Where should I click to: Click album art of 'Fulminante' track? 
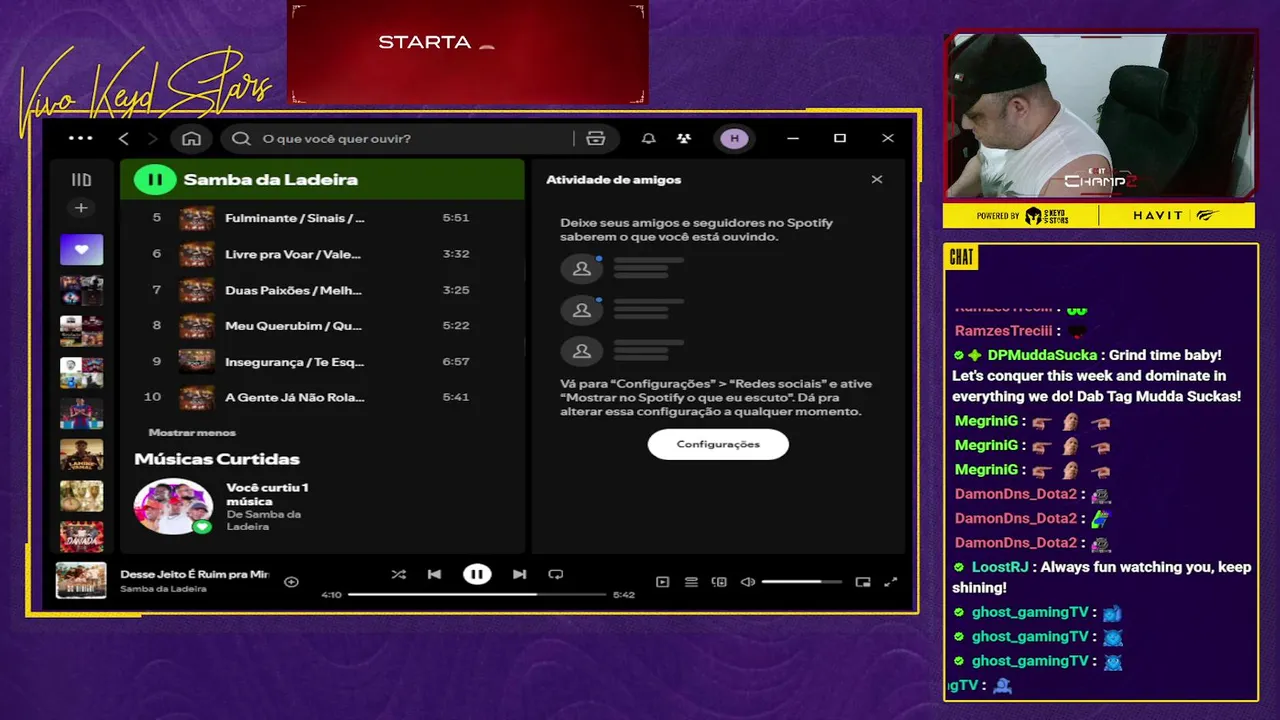tap(196, 218)
